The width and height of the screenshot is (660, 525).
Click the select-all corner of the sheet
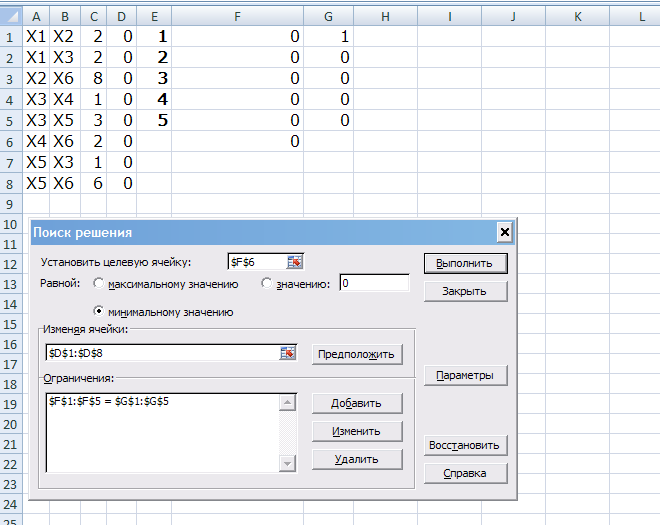click(11, 16)
